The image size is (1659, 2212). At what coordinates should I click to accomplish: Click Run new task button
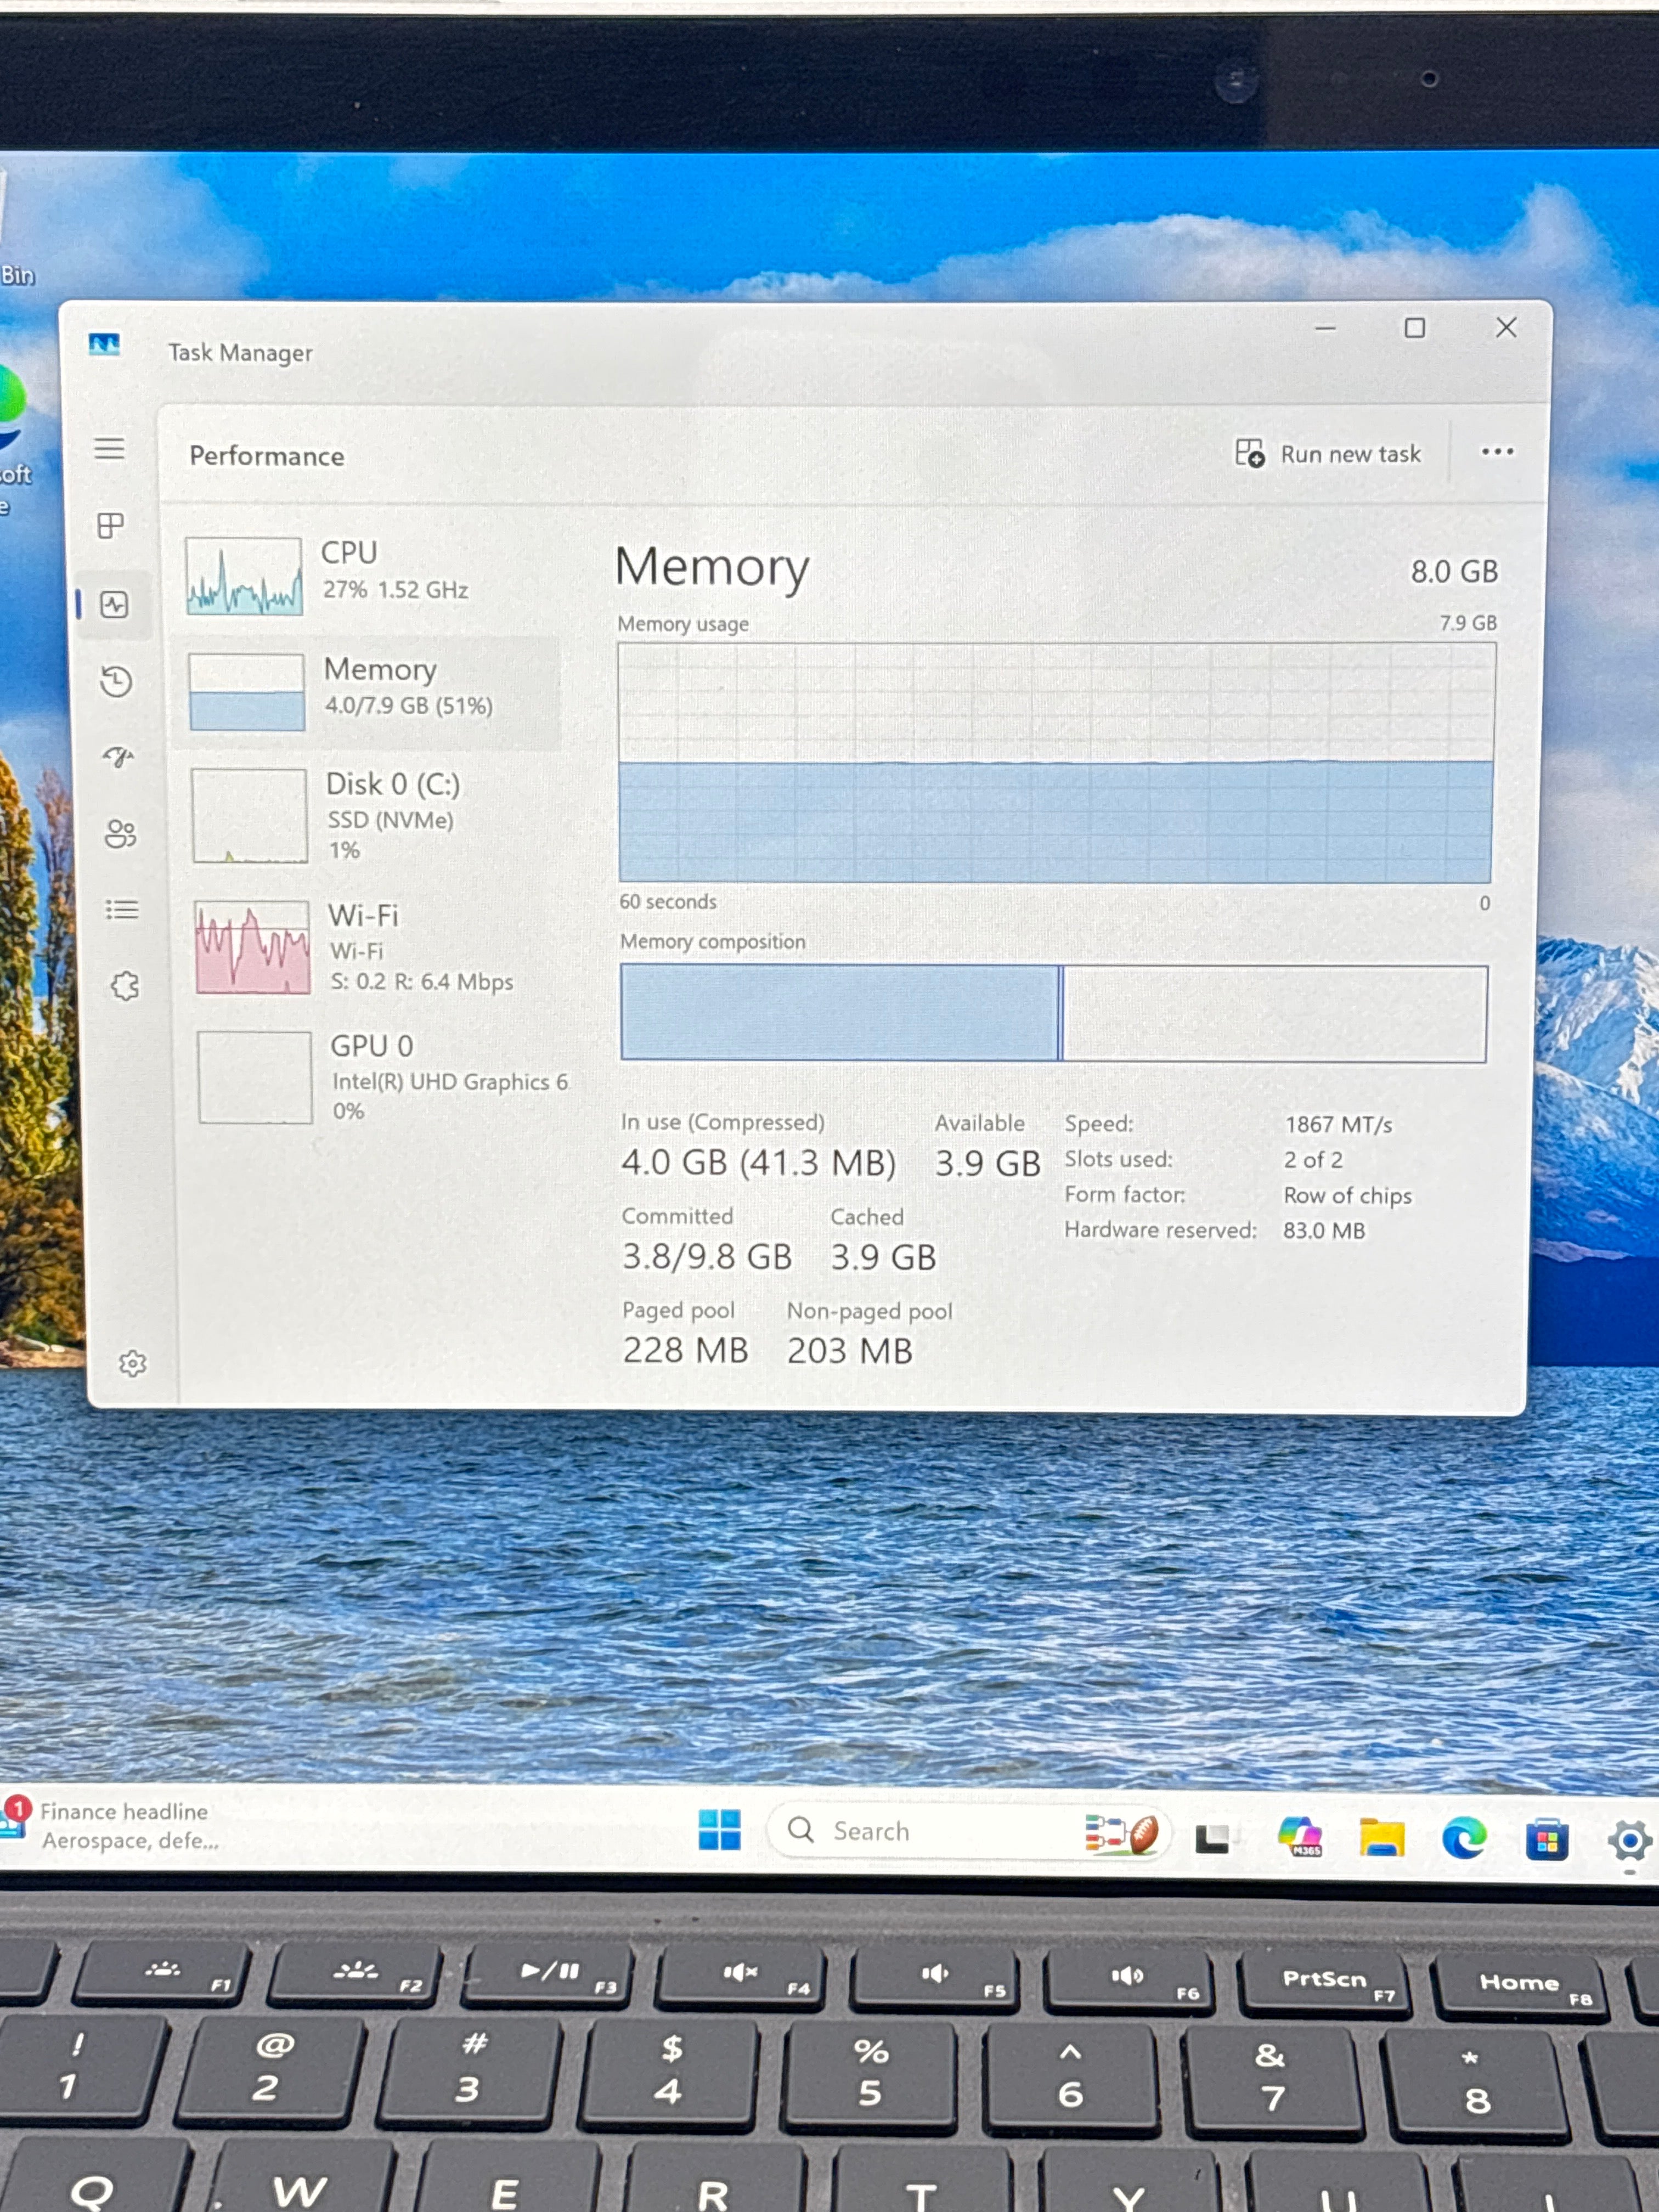[1328, 454]
